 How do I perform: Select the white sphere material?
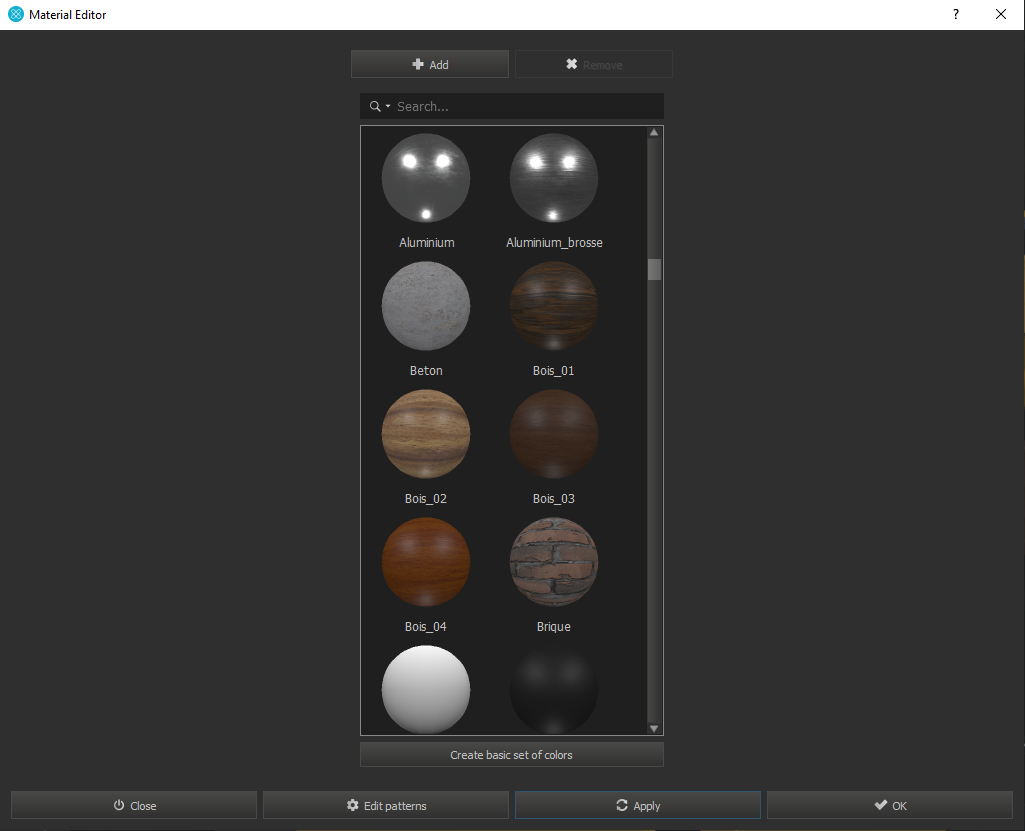click(x=426, y=690)
